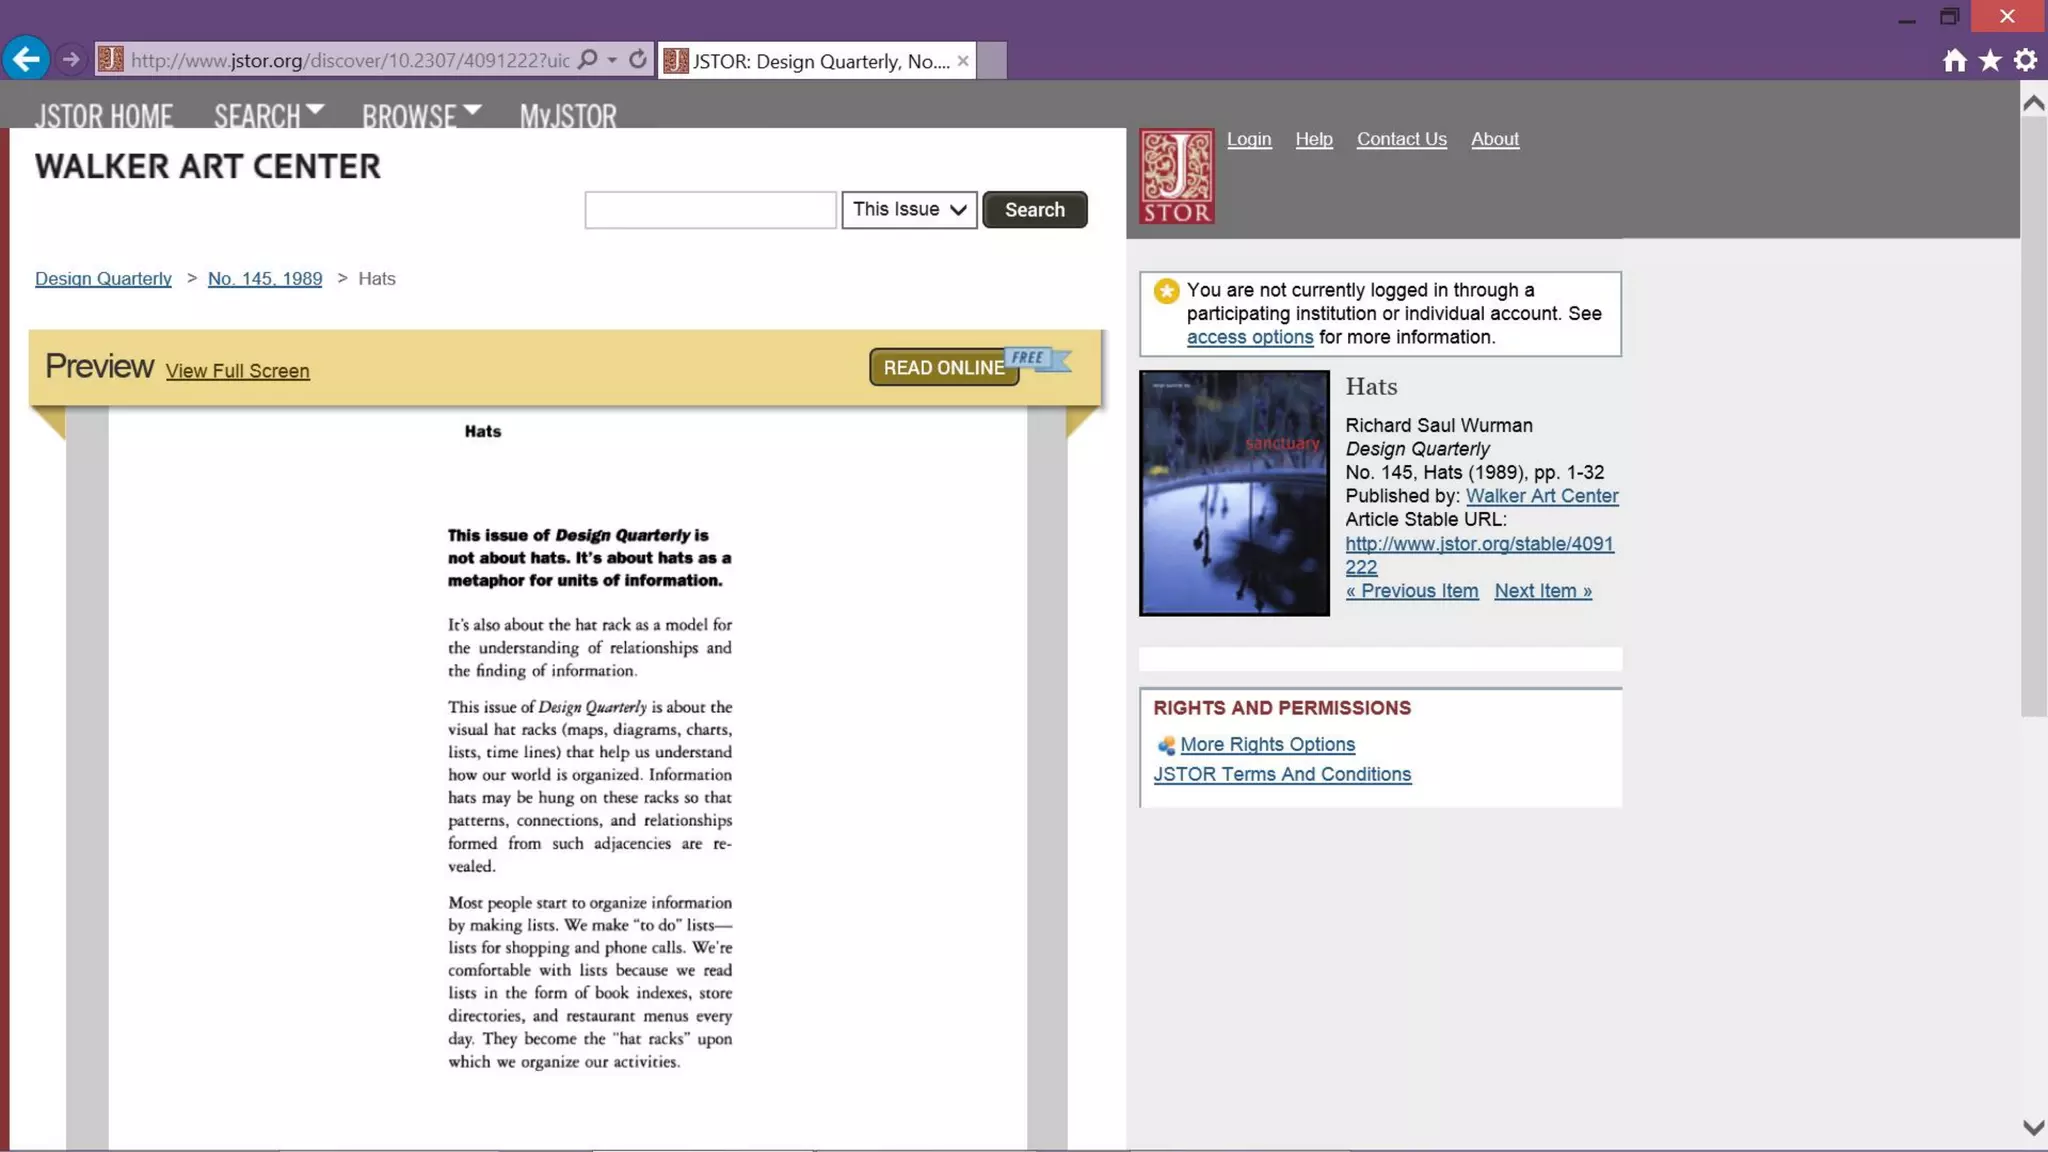Click the JSTOR logo
Screen dimensions: 2048x1152
pyautogui.click(x=1176, y=176)
